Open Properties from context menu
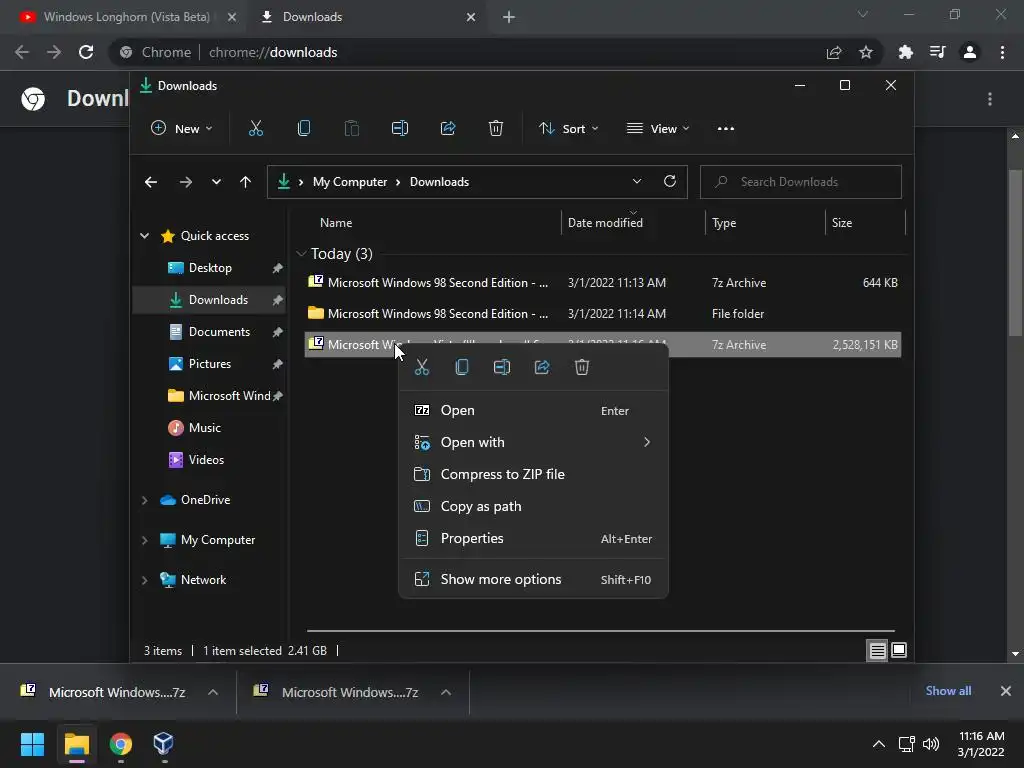The height and width of the screenshot is (768, 1024). 533,539
